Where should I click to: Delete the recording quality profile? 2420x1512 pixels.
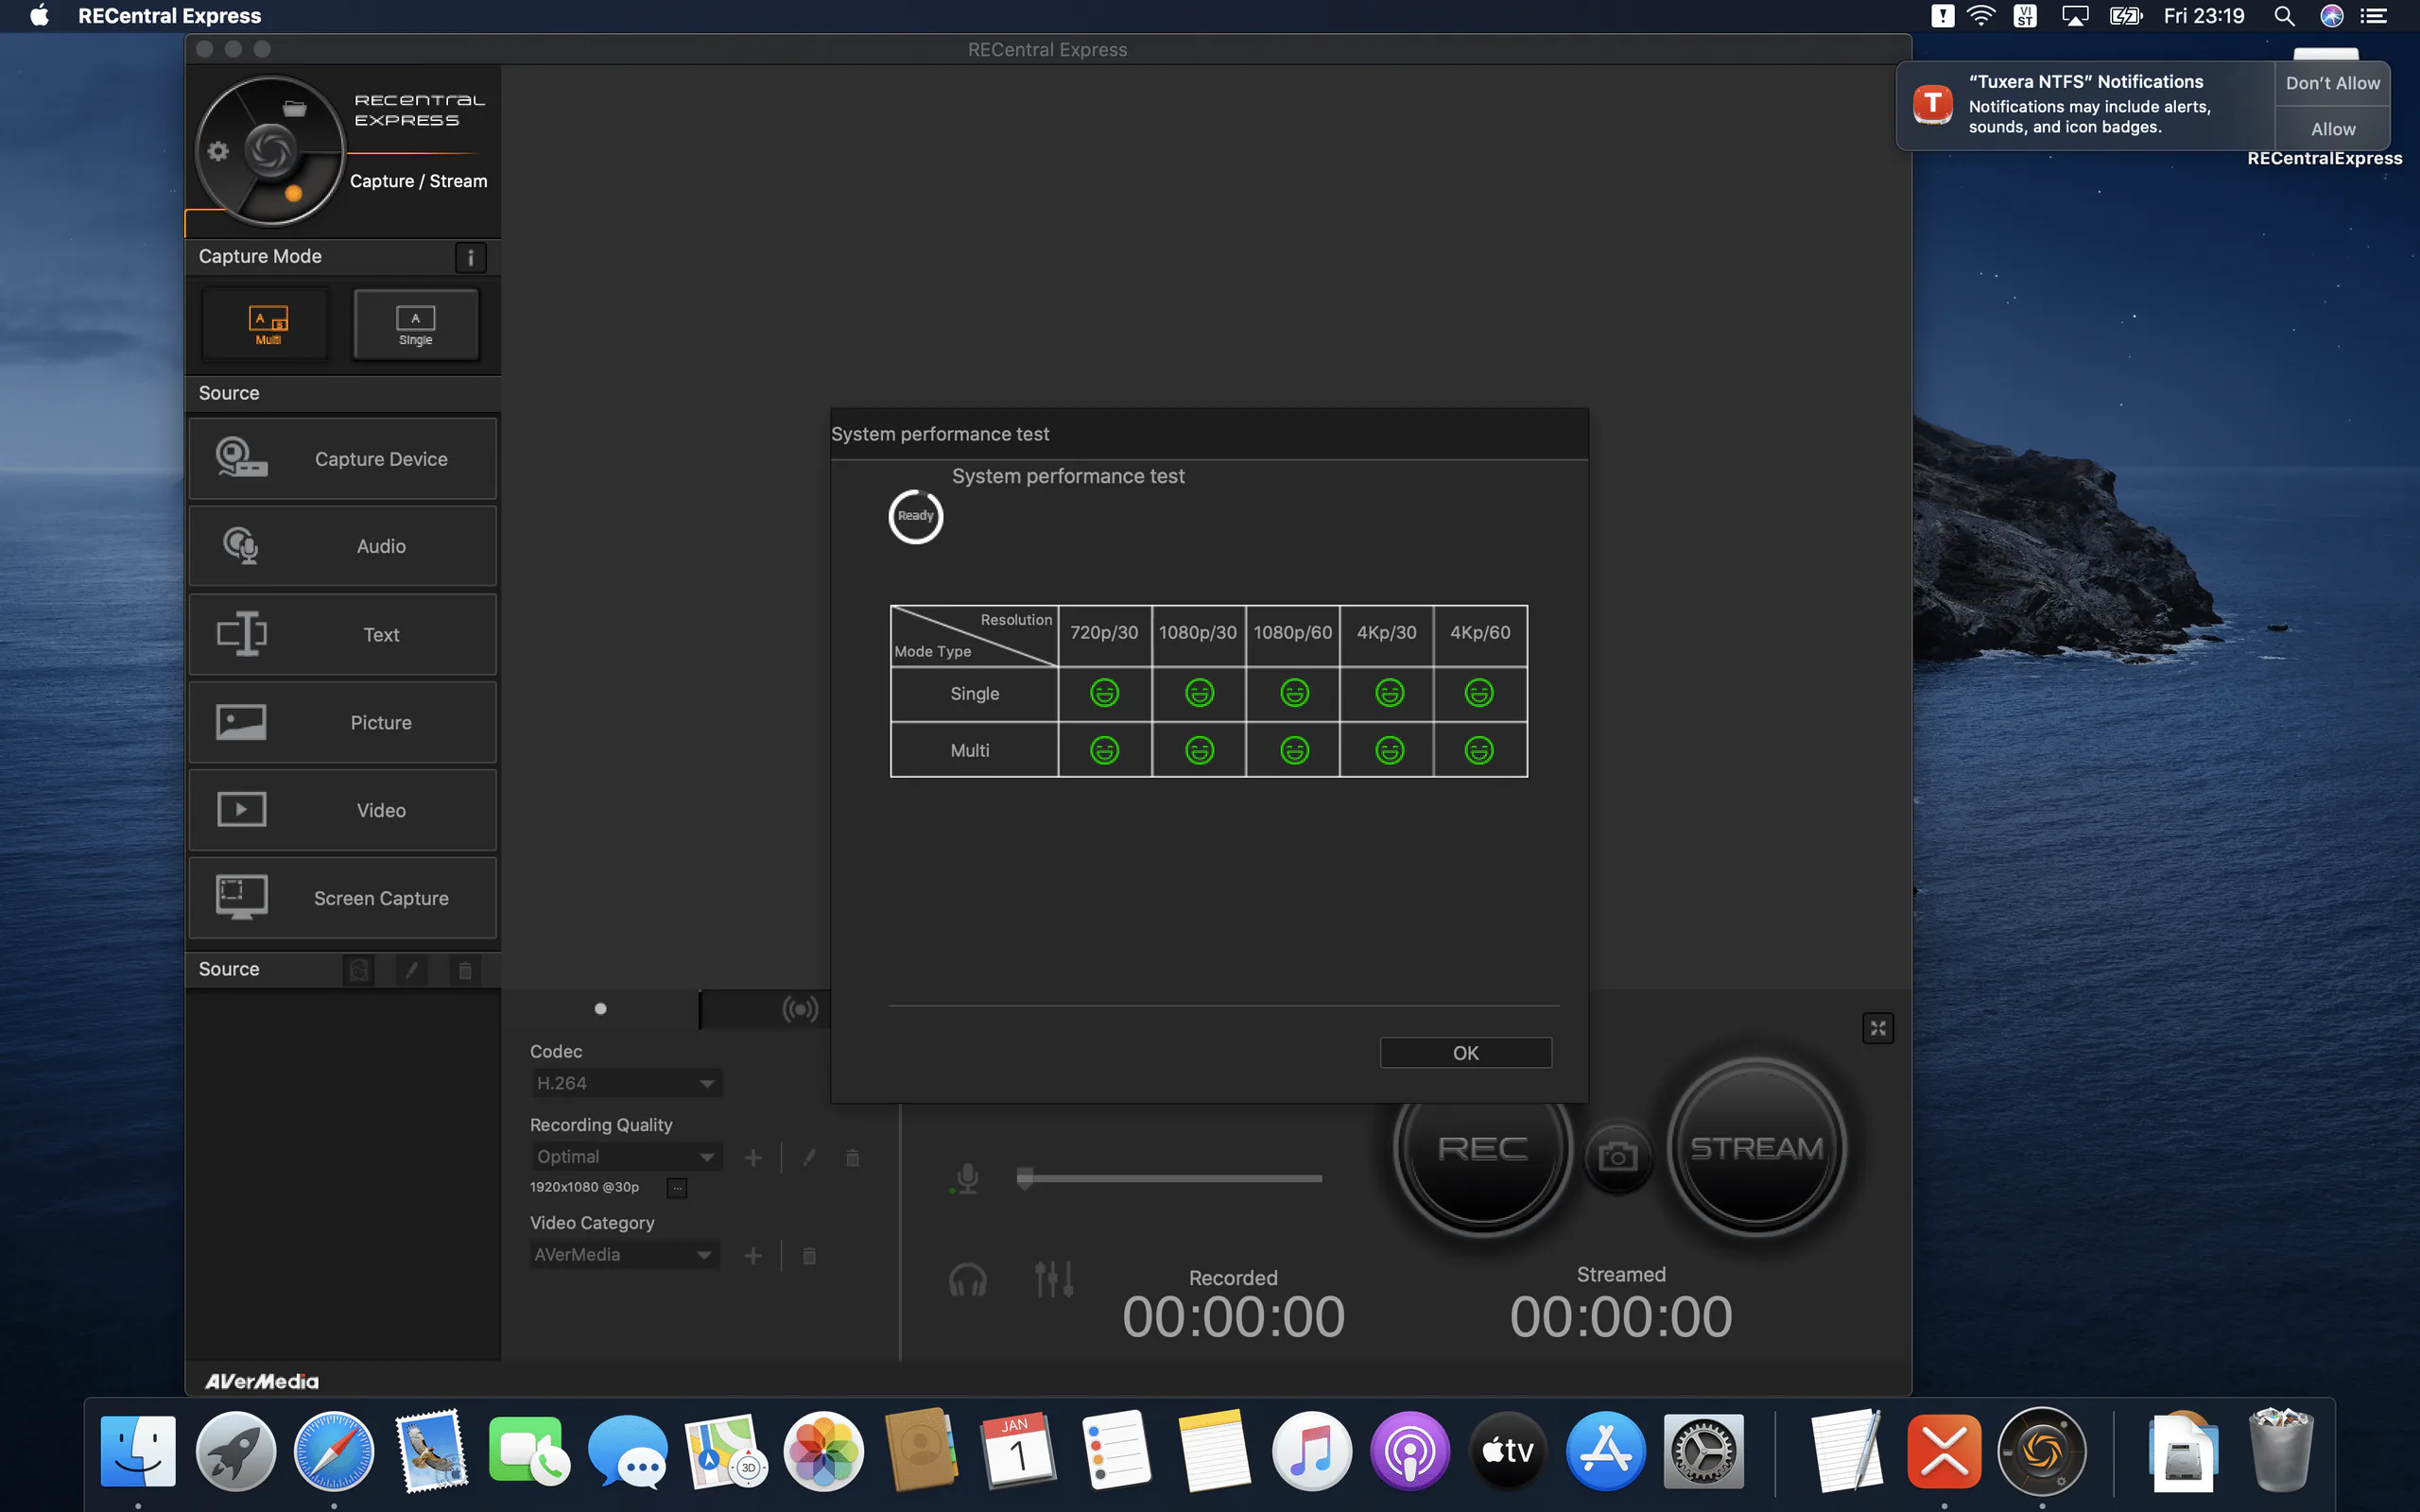(852, 1158)
